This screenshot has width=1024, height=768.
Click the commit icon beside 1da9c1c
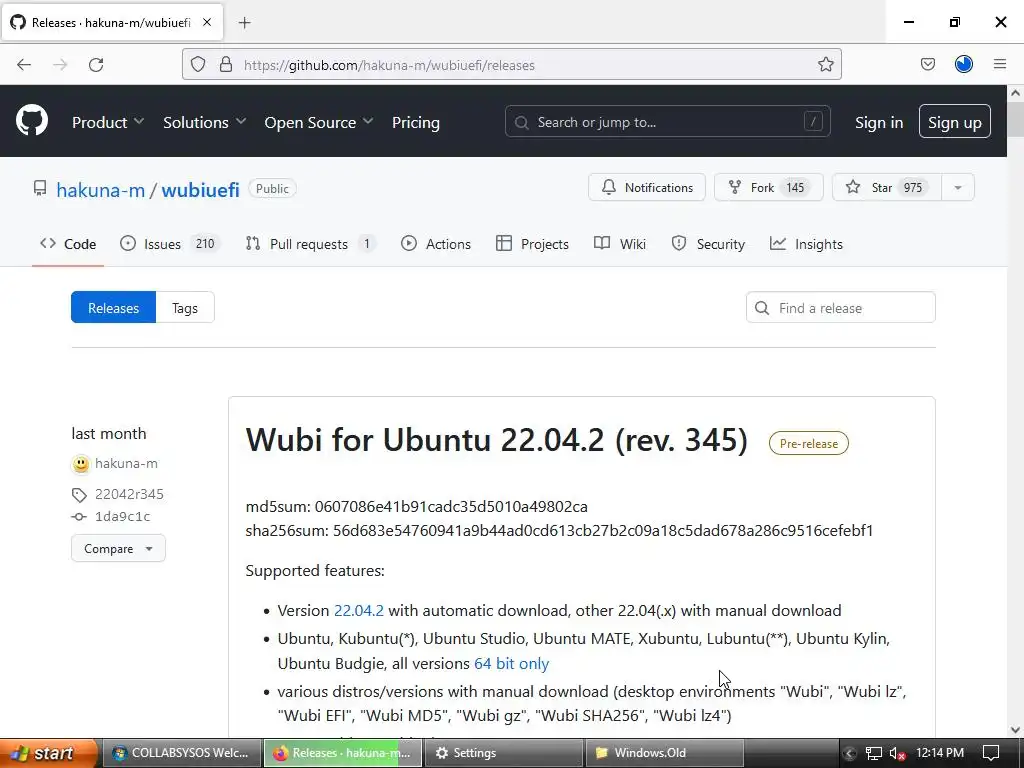click(79, 517)
